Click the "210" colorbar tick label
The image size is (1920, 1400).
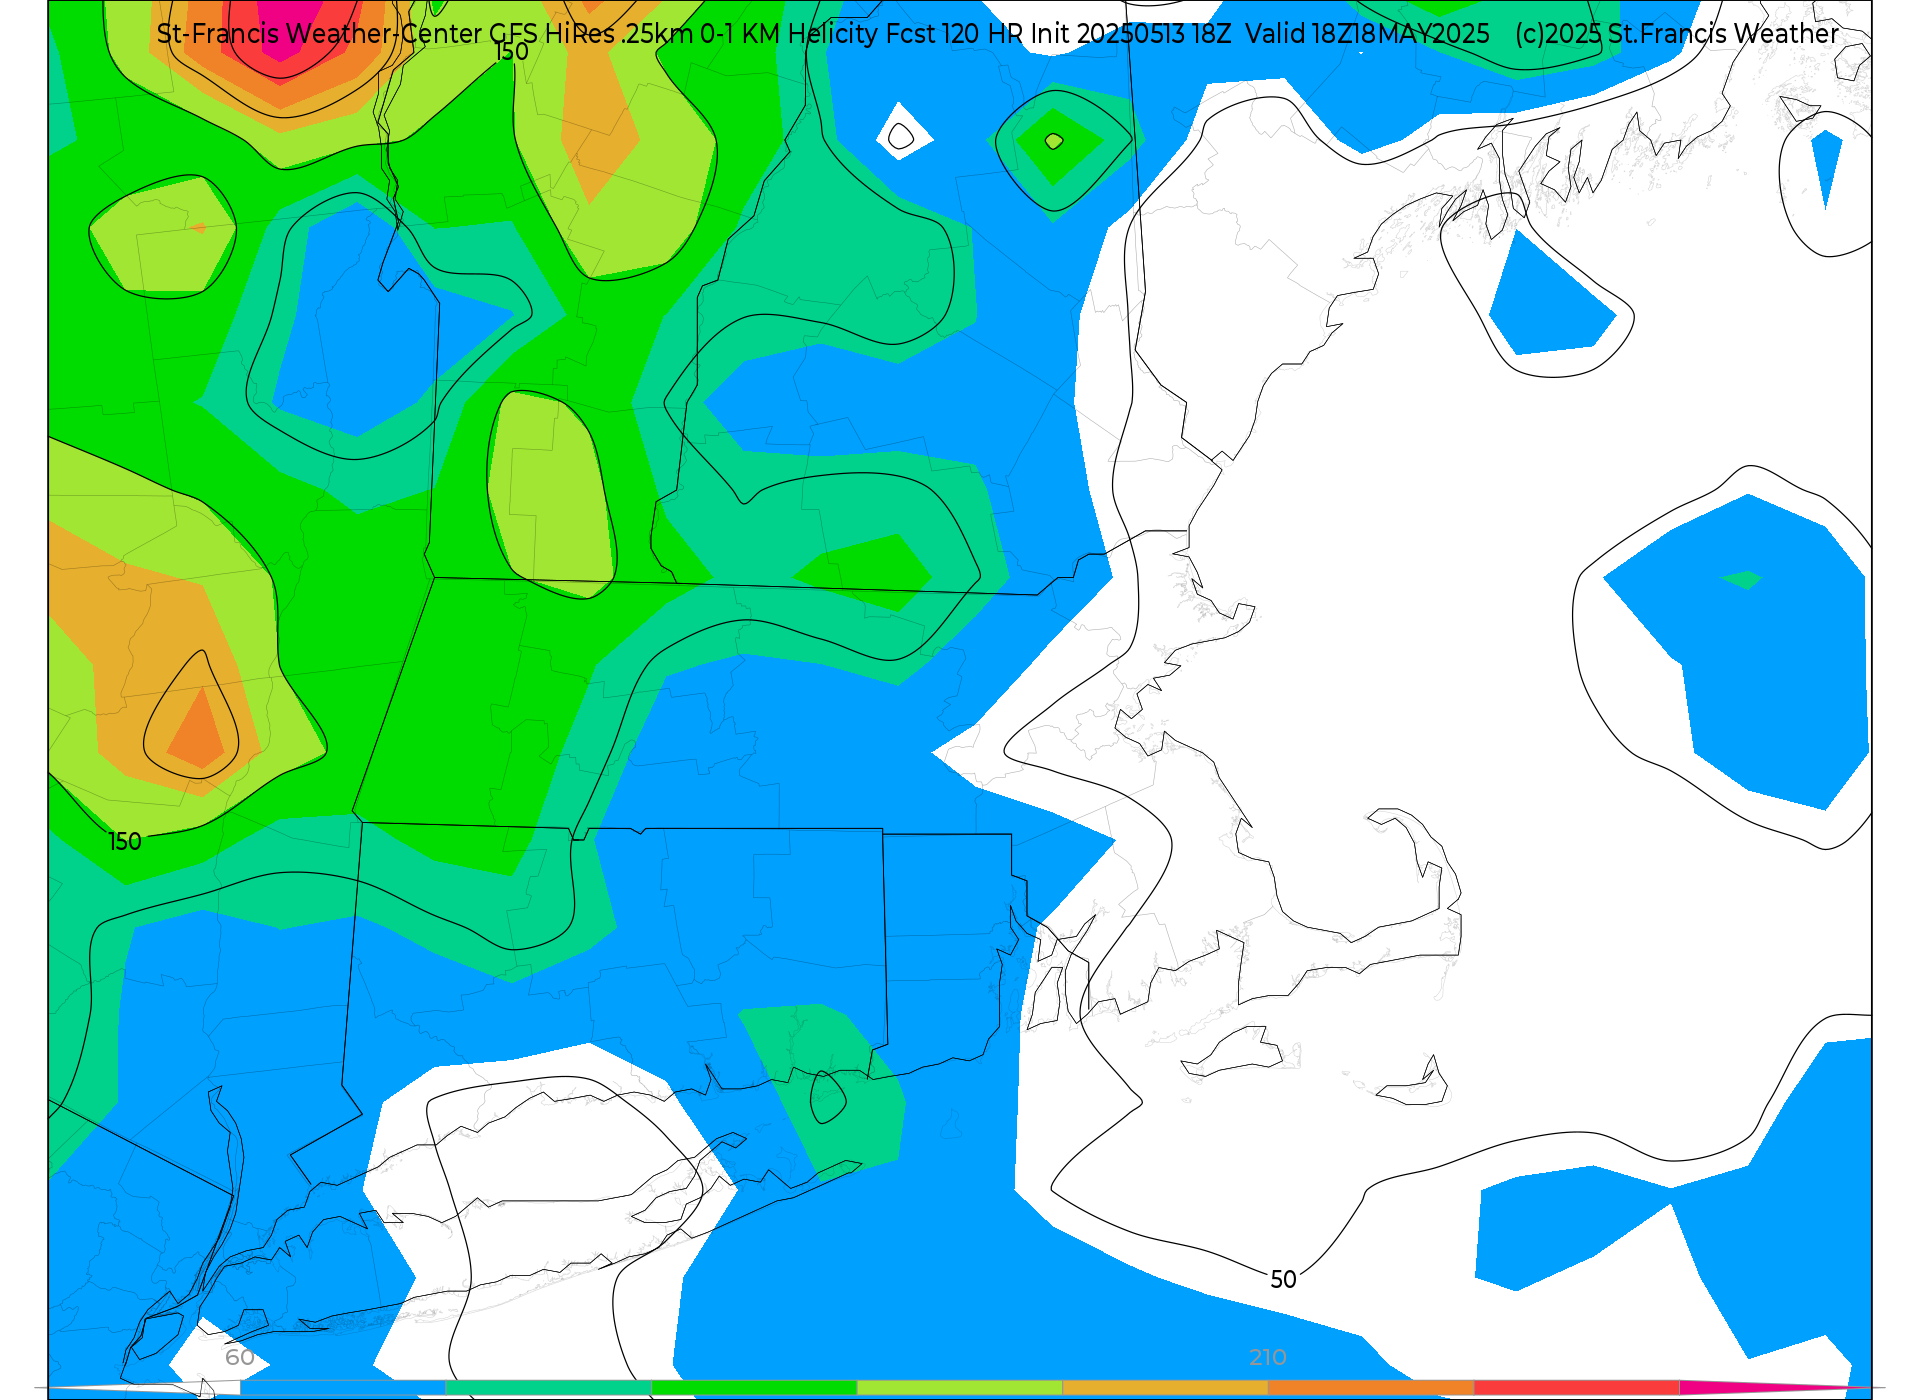[x=1267, y=1357]
